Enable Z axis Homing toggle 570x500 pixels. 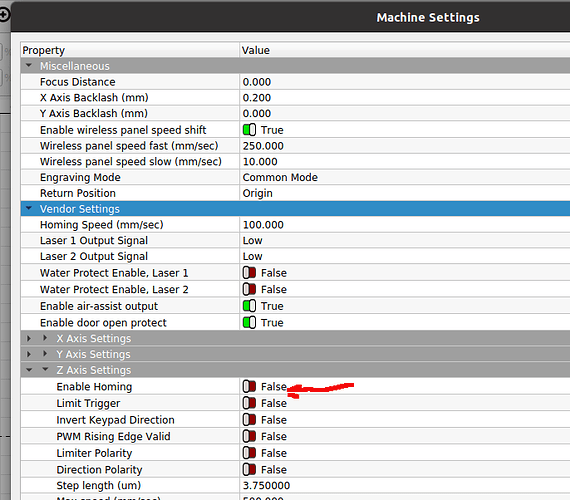(249, 387)
